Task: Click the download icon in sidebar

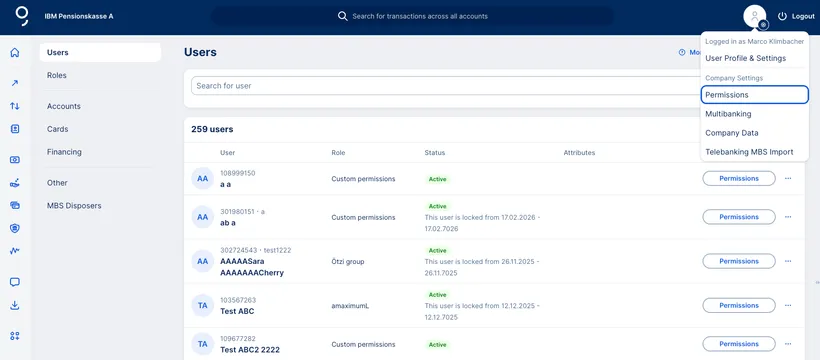Action: tap(15, 305)
